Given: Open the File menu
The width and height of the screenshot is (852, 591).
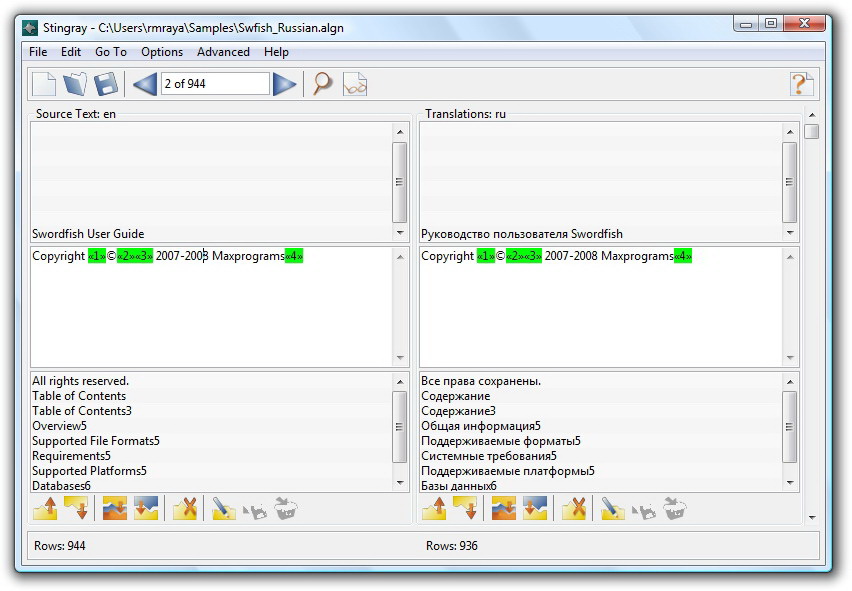Looking at the screenshot, I should coord(38,52).
